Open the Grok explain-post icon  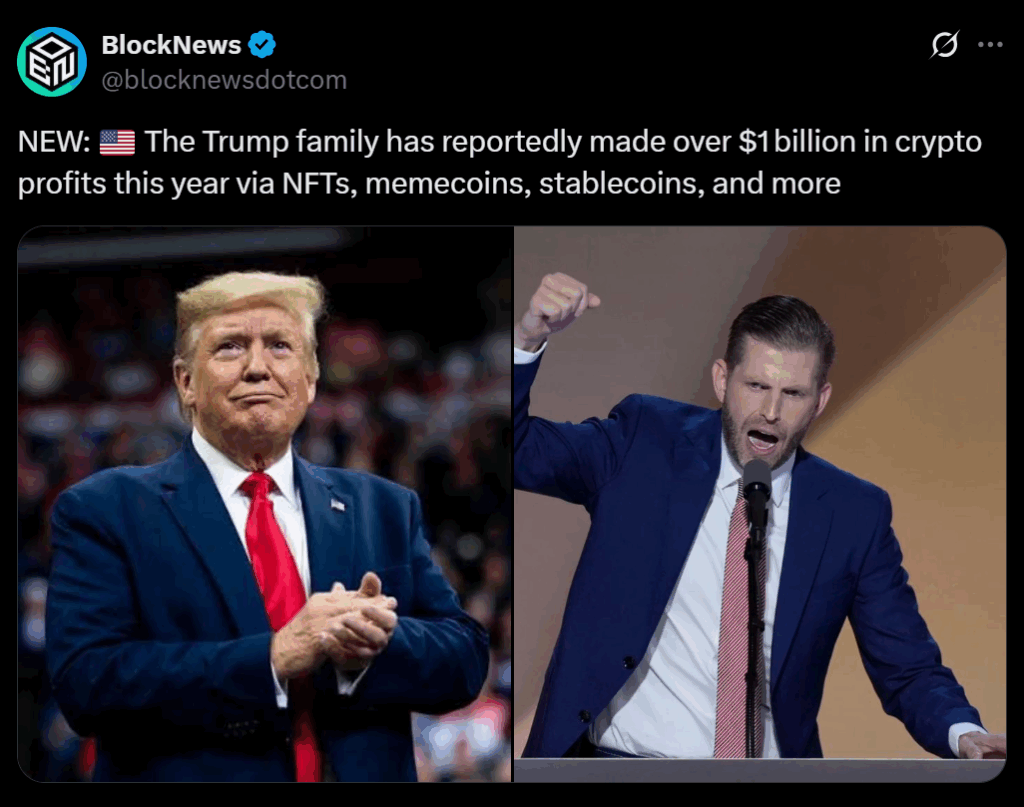tap(944, 45)
